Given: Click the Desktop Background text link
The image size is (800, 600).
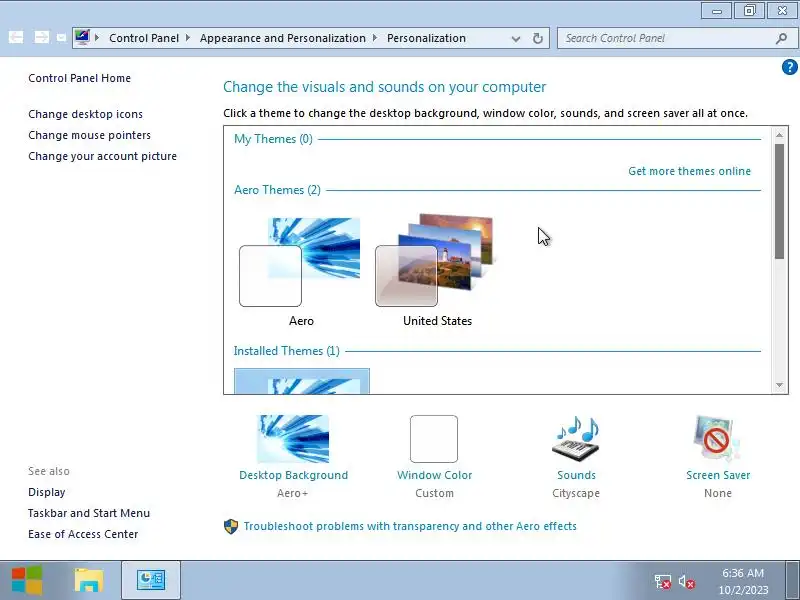Looking at the screenshot, I should [293, 475].
